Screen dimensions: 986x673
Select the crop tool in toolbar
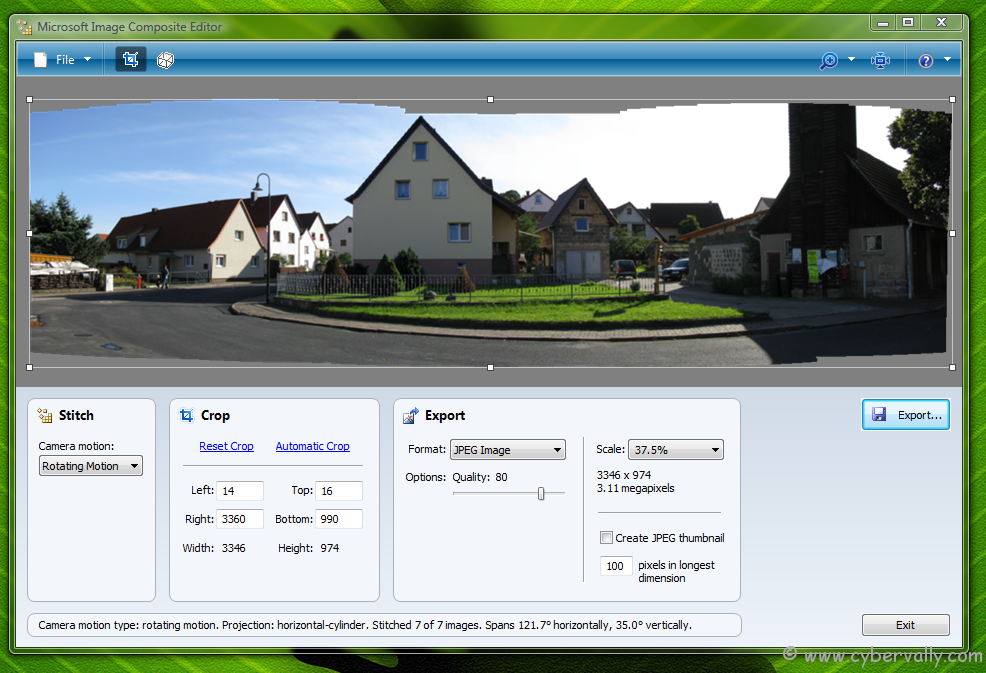(130, 60)
